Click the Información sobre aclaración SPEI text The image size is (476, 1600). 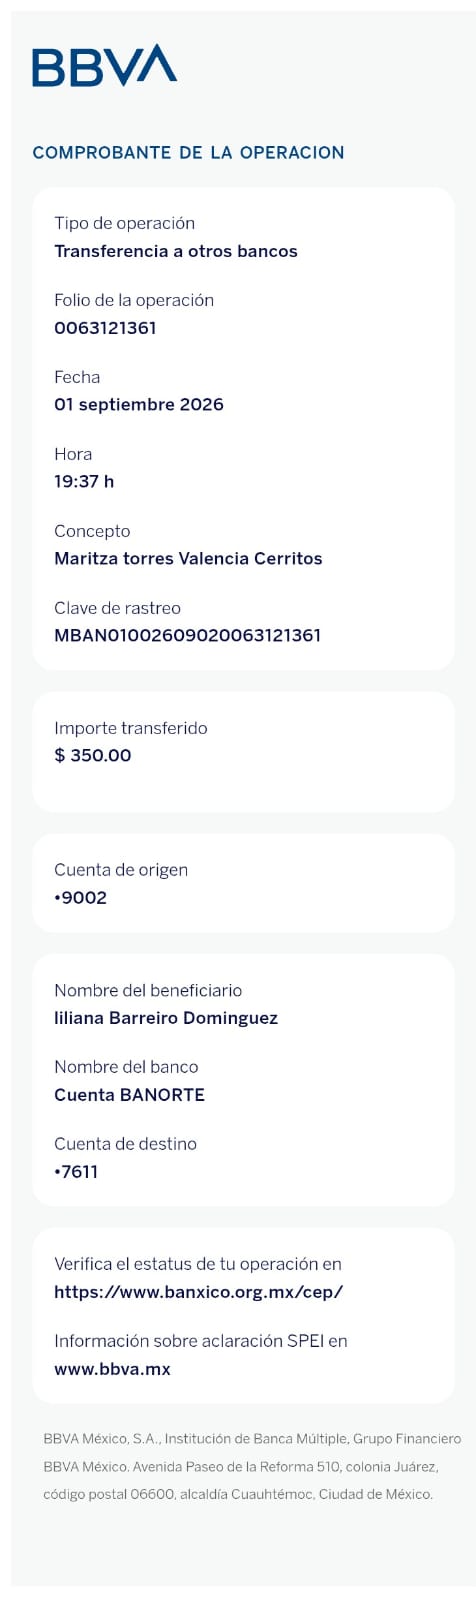201,1341
